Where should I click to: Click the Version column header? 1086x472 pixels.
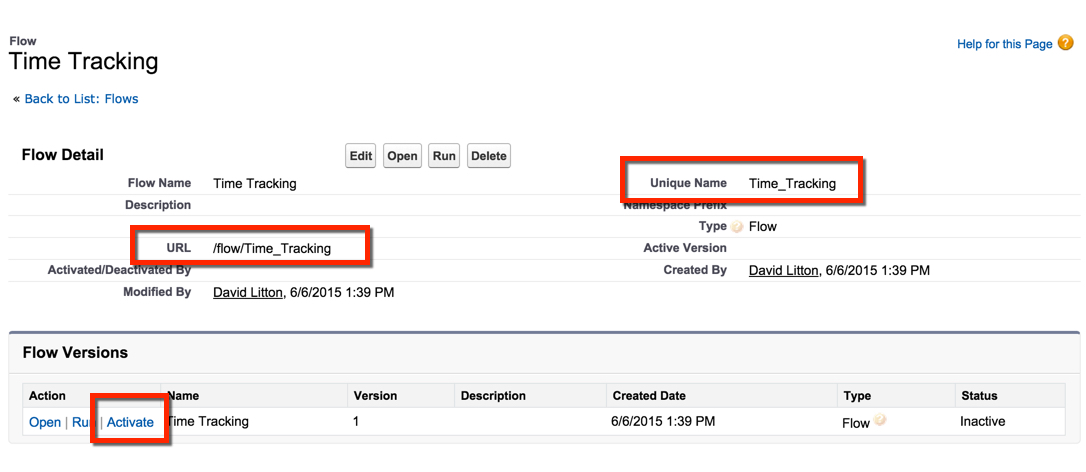tap(377, 395)
